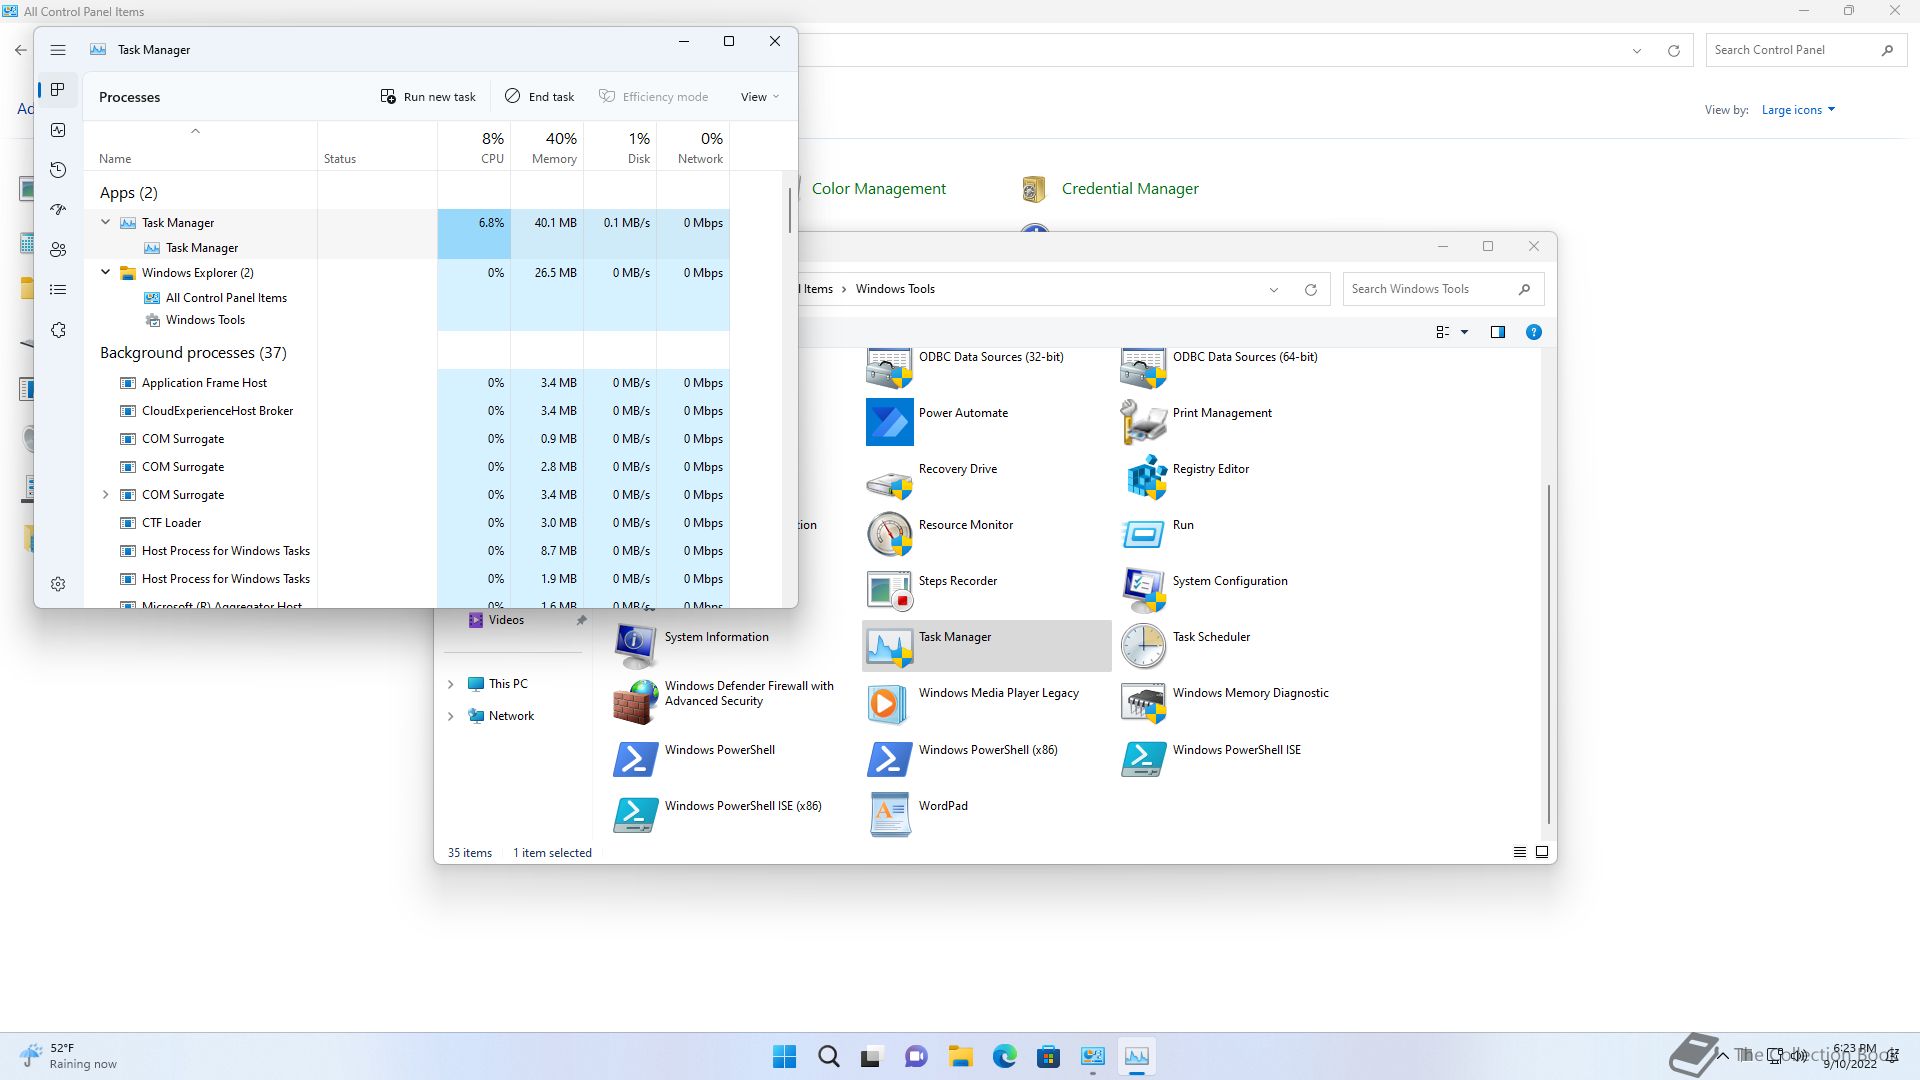
Task: Sort processes by the Network column
Action: (693, 146)
